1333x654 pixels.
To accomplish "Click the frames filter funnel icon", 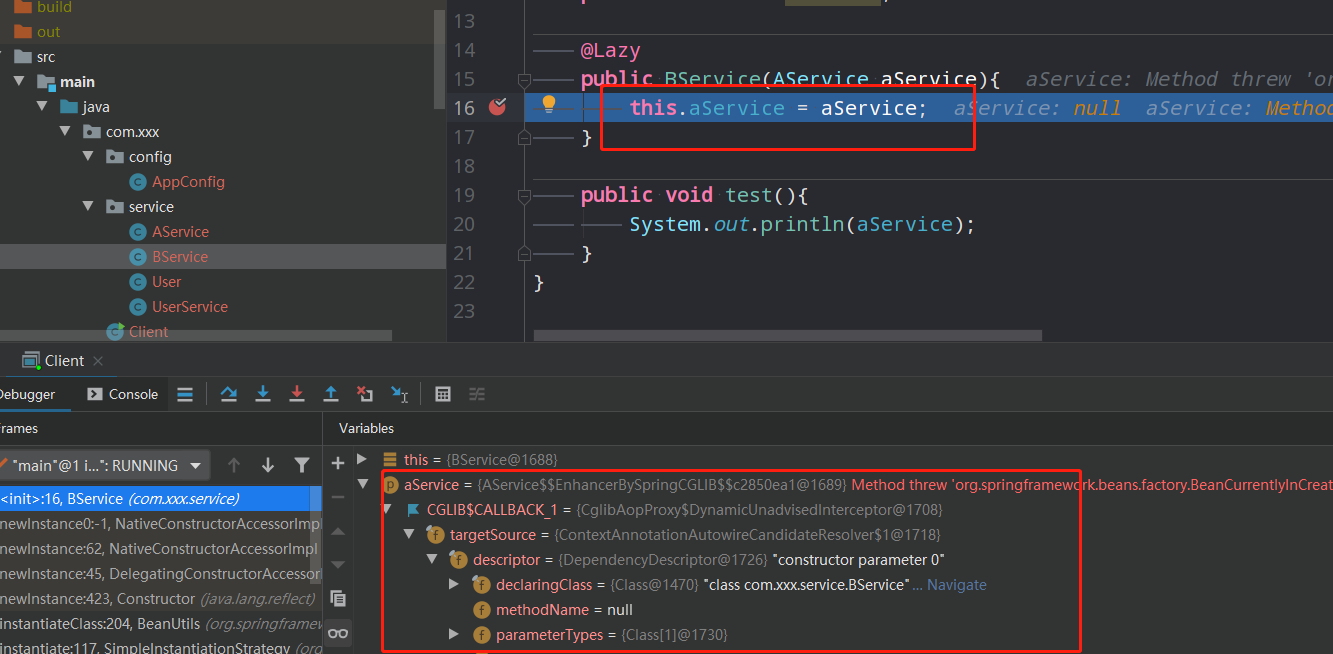I will click(x=302, y=465).
